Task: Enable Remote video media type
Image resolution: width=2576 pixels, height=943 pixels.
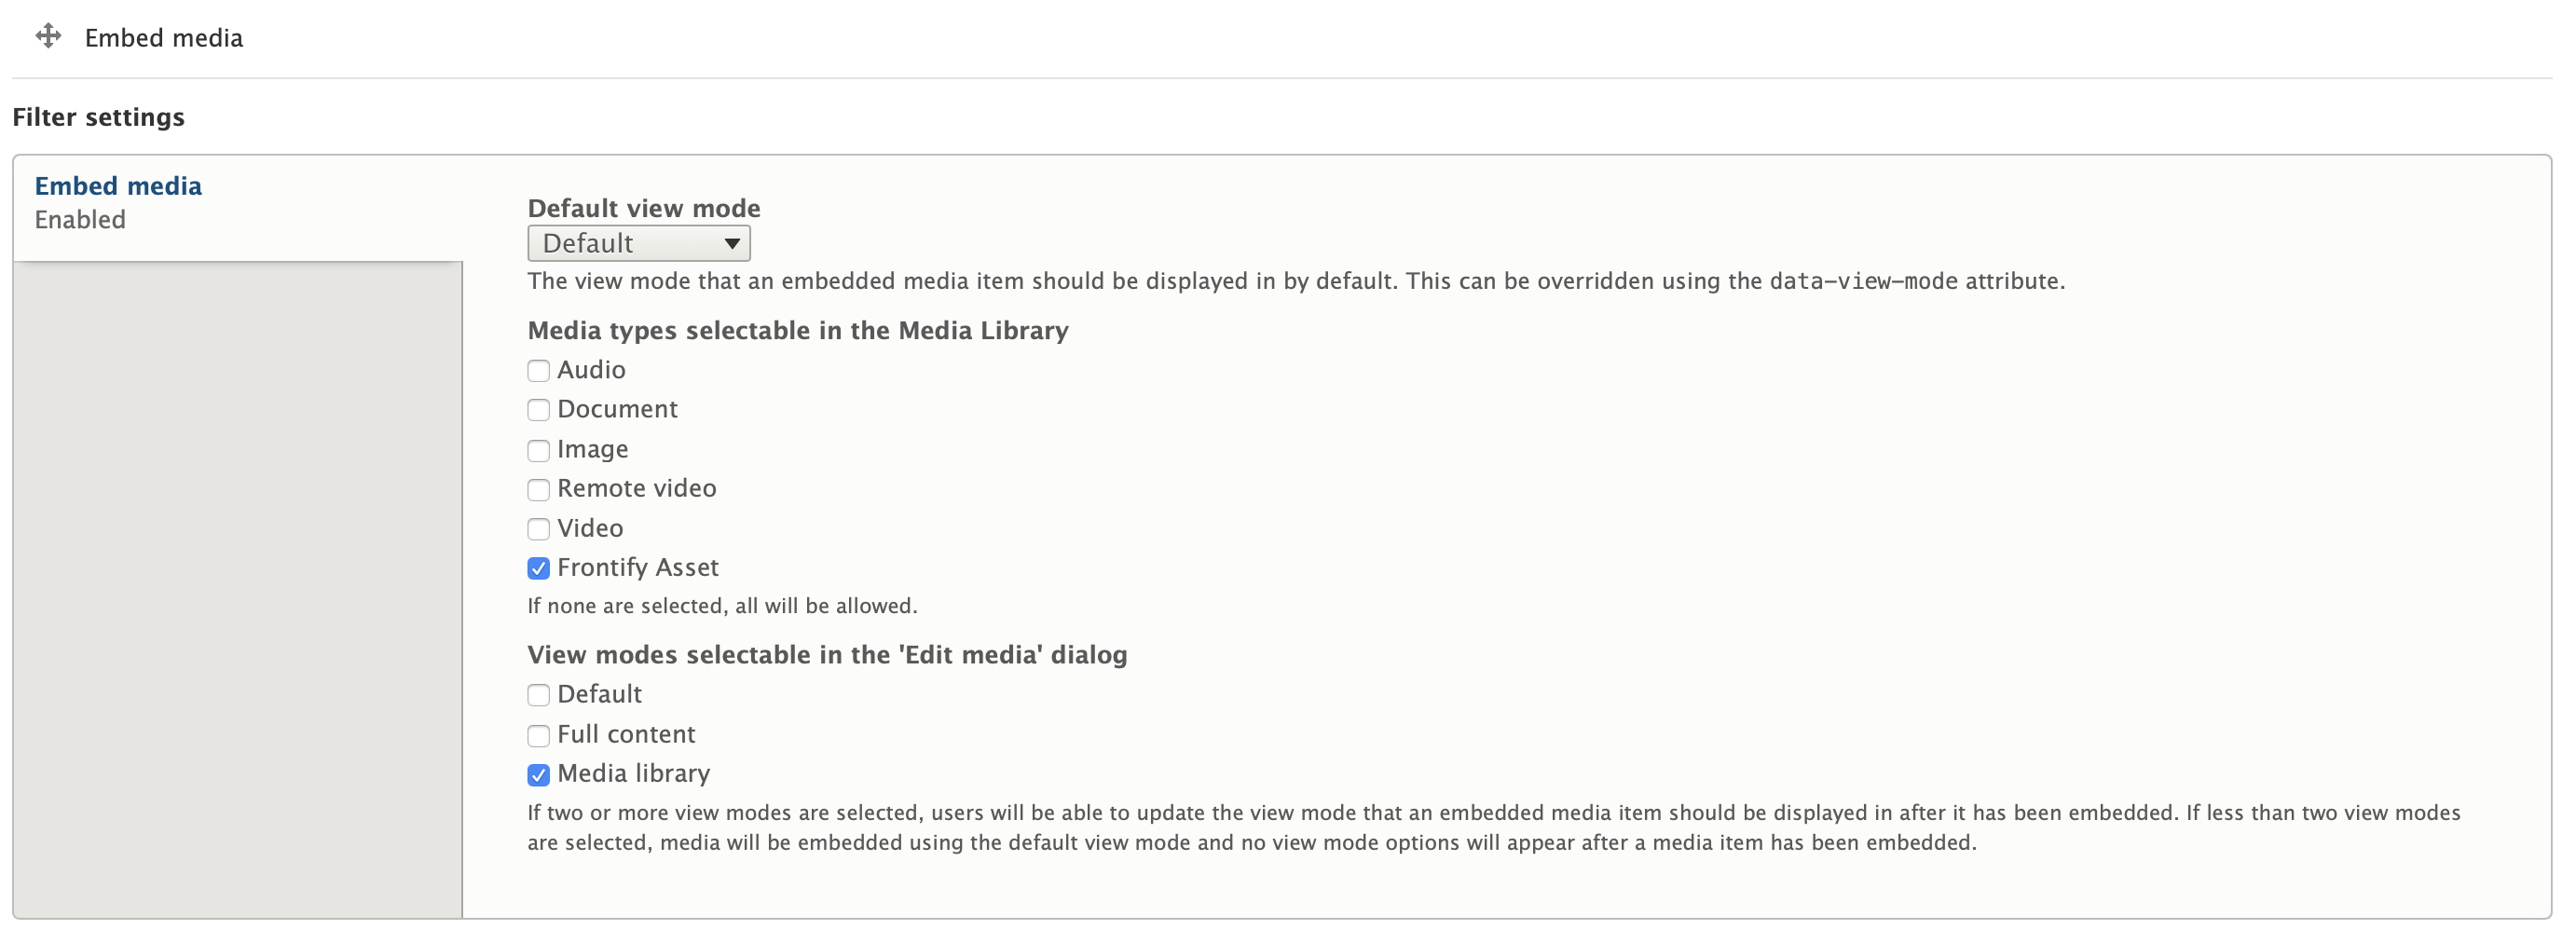Action: tap(538, 489)
